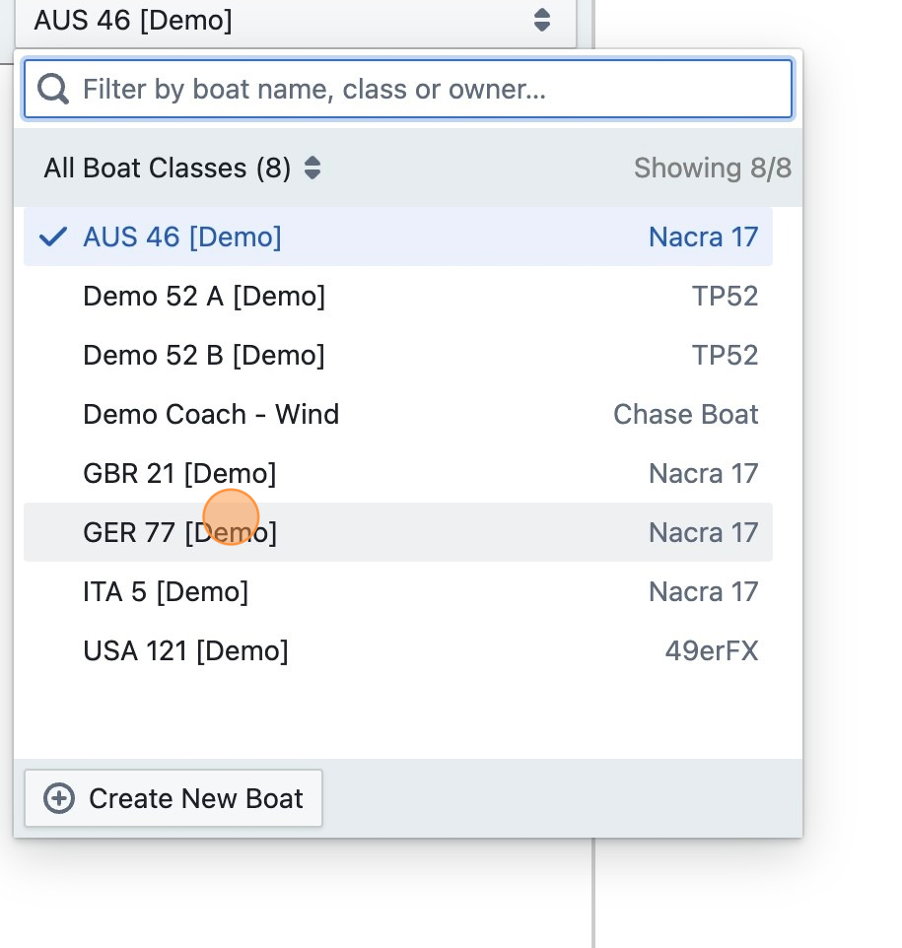Choose ITA 5 [Demo] boat

click(x=398, y=591)
